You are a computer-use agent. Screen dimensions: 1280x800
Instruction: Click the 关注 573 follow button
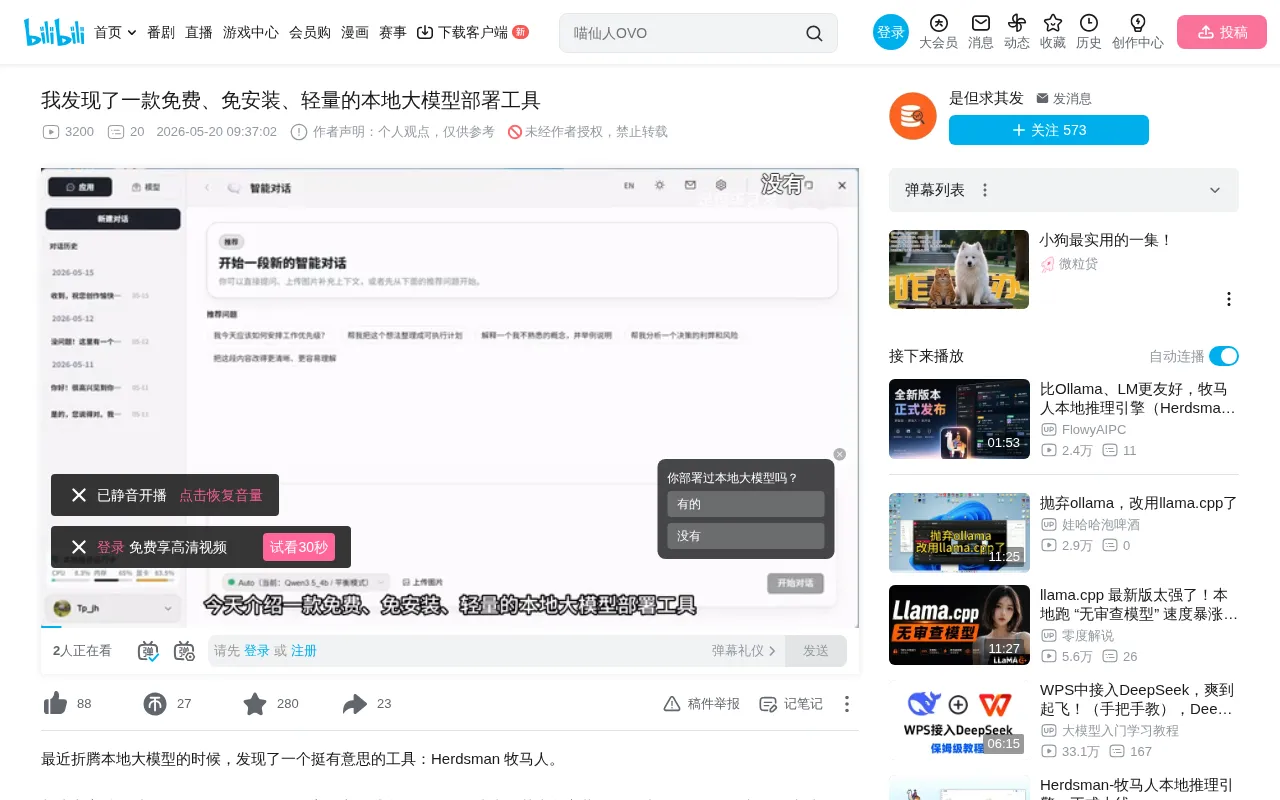(x=1049, y=130)
